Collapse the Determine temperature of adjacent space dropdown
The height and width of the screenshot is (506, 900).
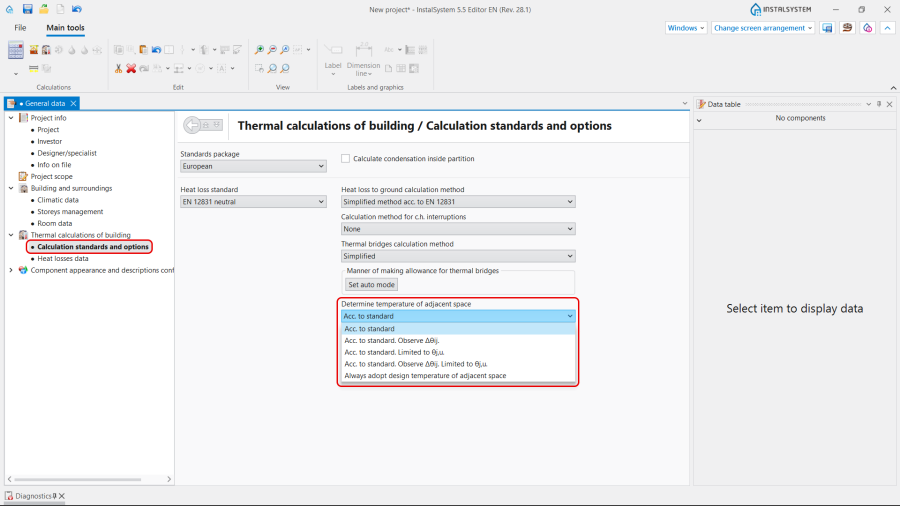click(x=458, y=316)
